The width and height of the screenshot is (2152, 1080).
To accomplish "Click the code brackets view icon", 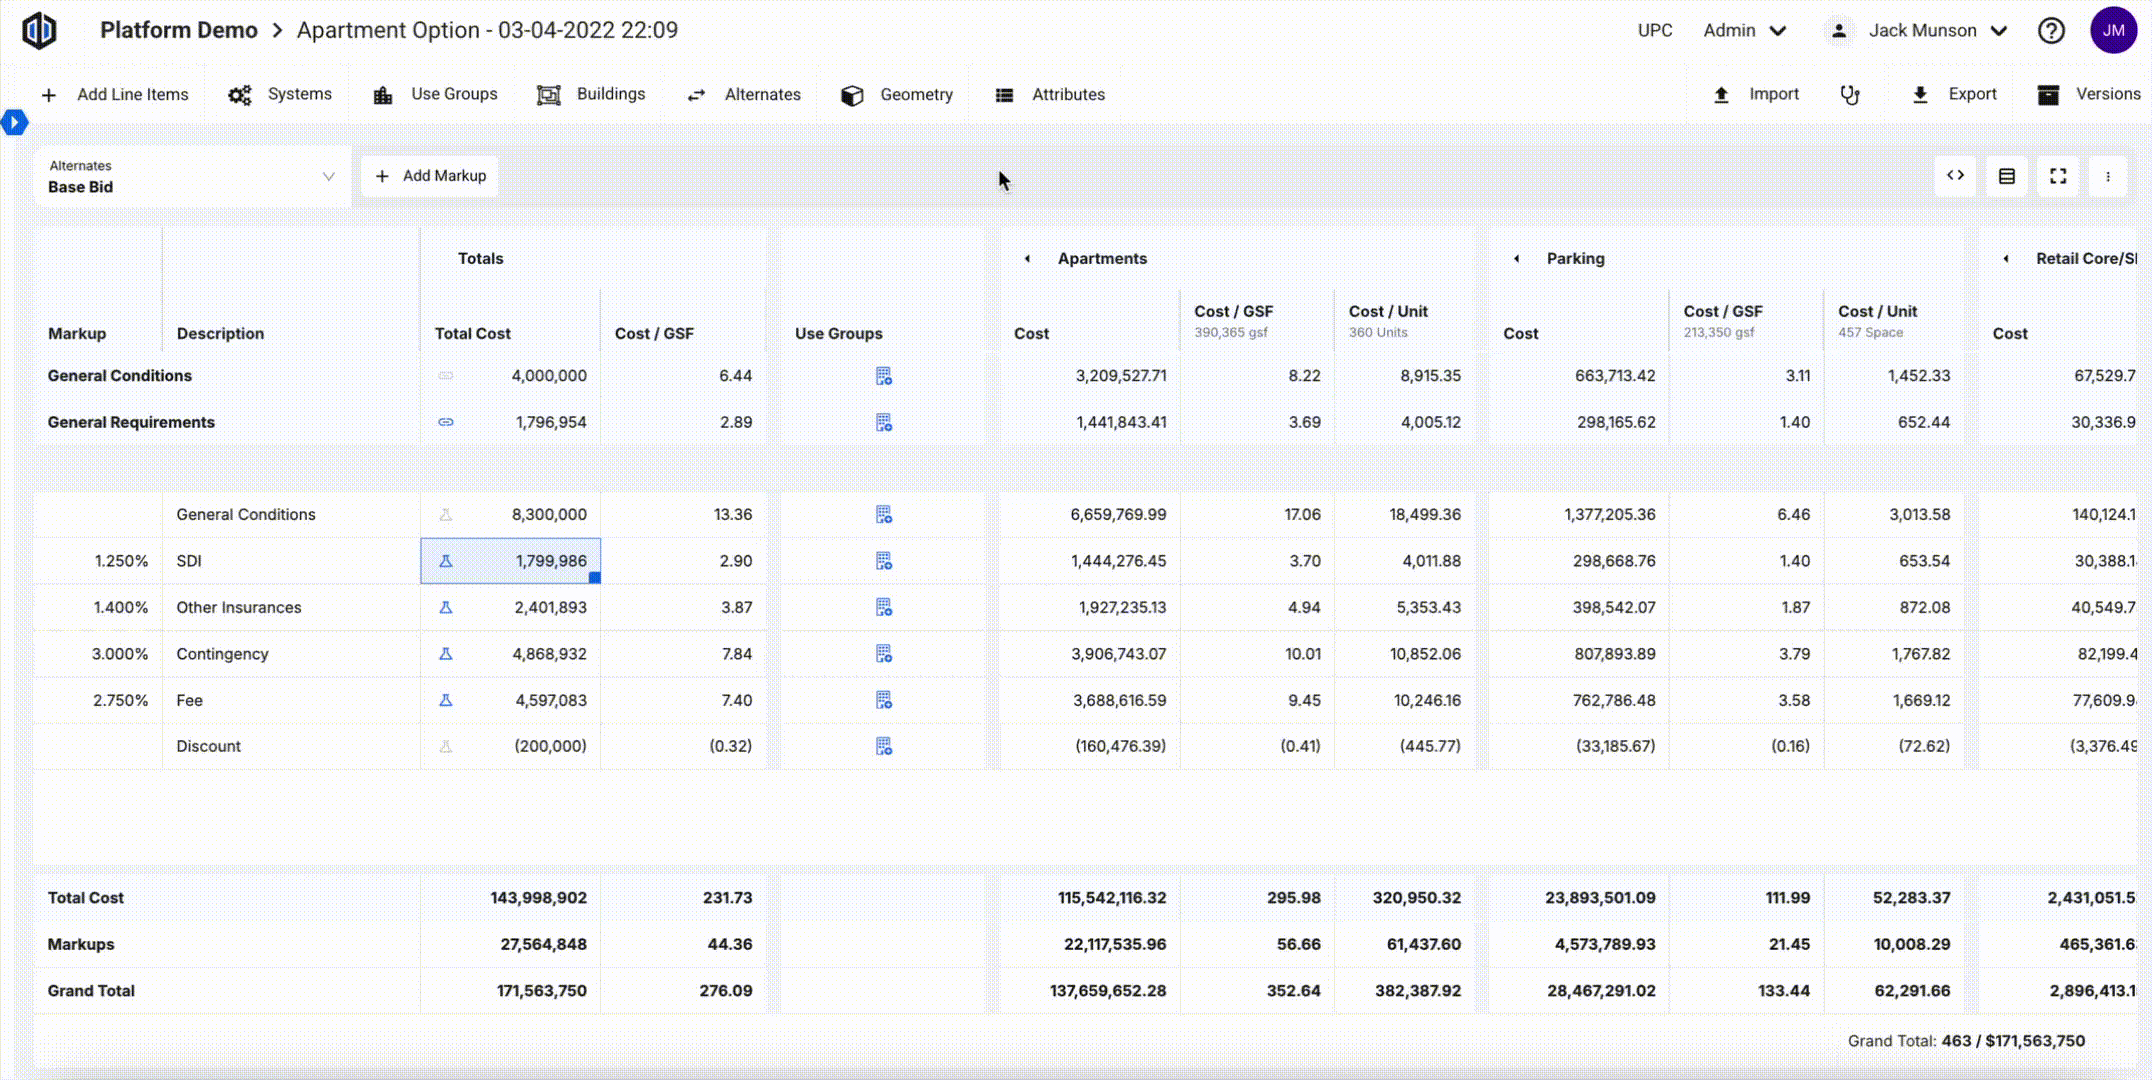I will [1955, 176].
